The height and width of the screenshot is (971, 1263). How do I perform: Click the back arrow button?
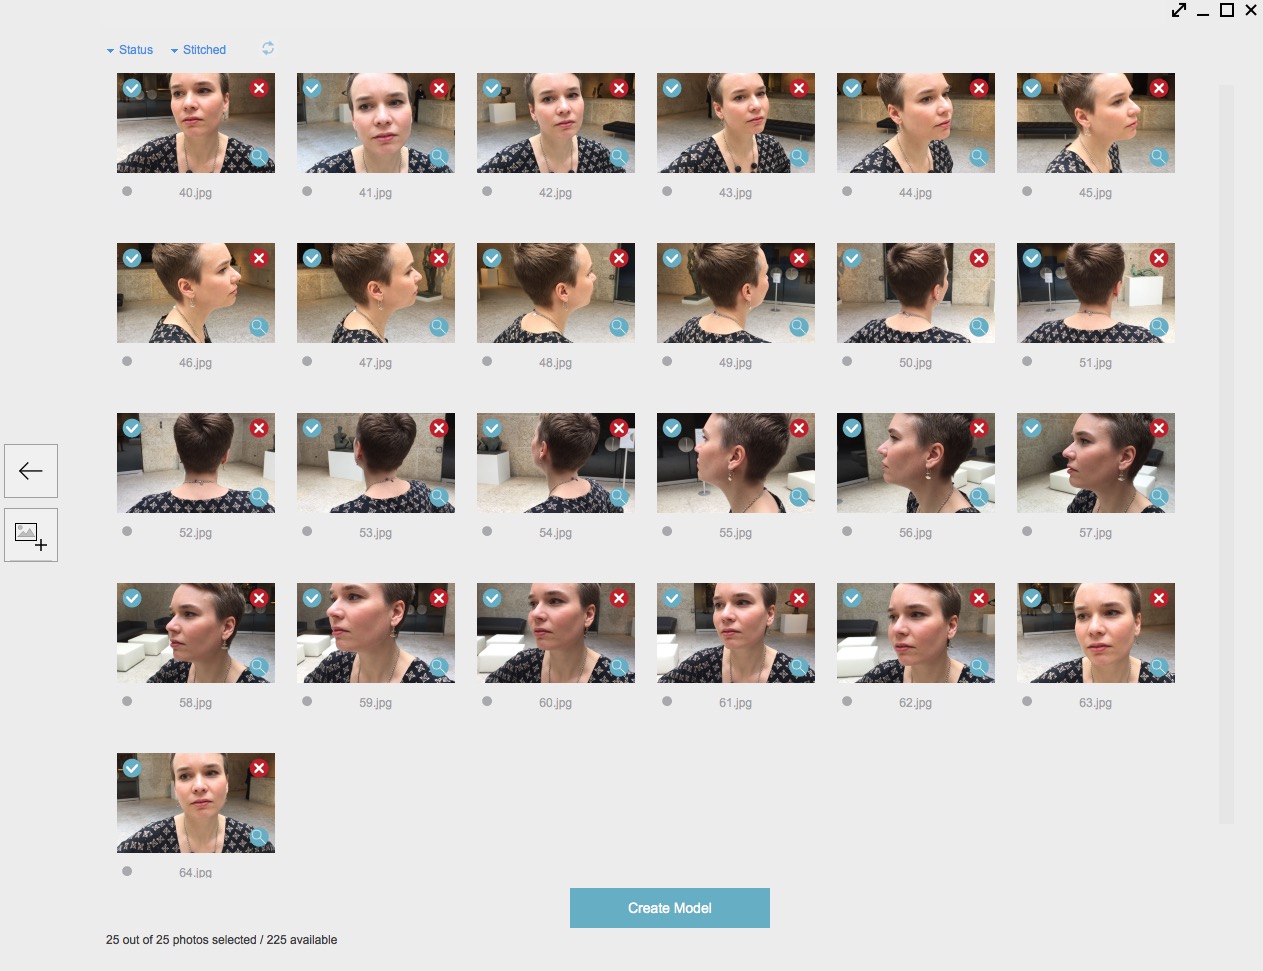tap(31, 471)
